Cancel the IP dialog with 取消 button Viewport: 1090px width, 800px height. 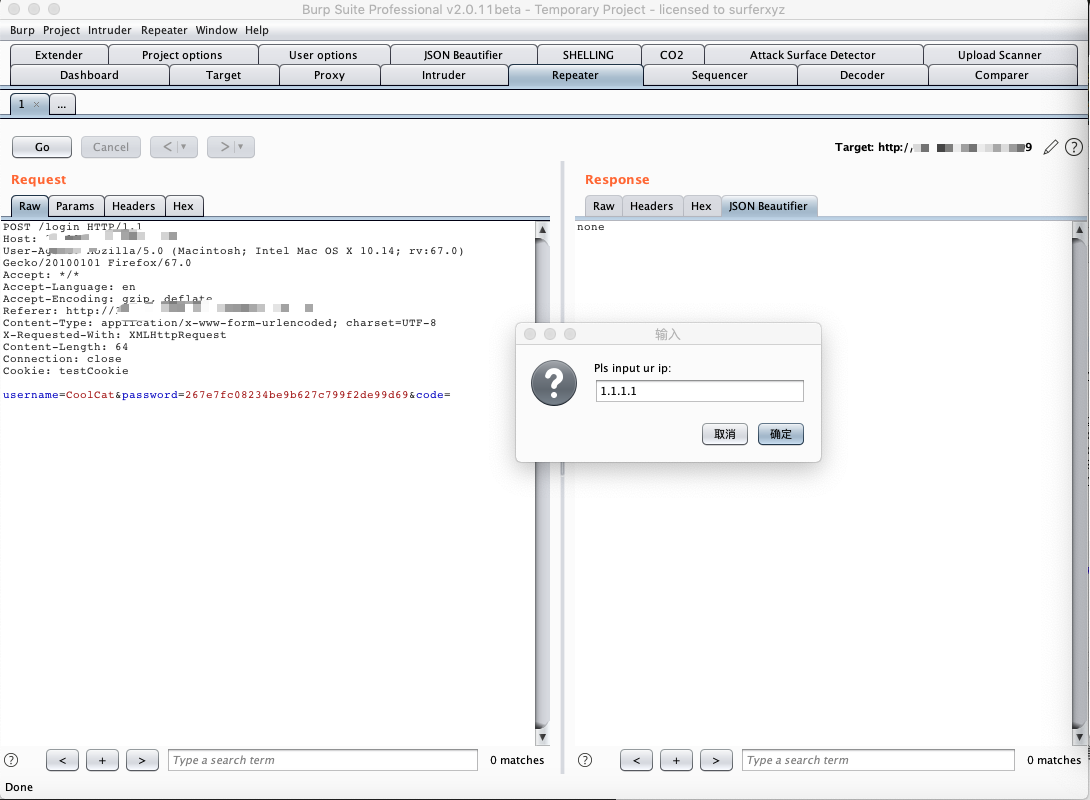pyautogui.click(x=724, y=434)
